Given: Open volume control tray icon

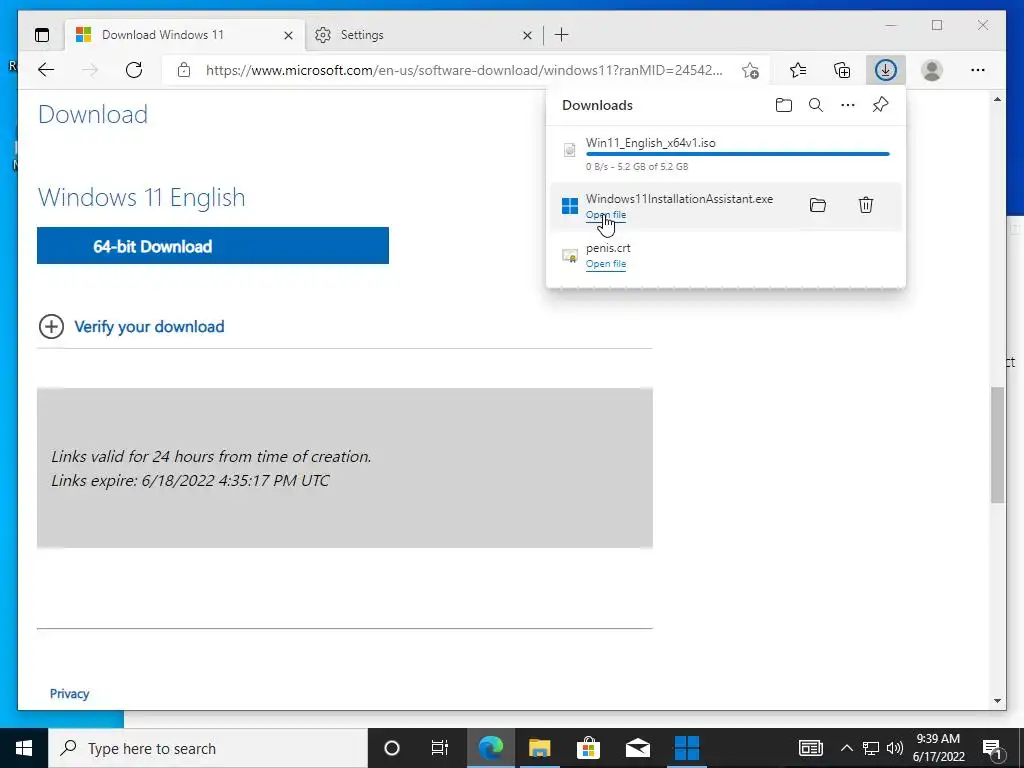Looking at the screenshot, I should tap(895, 748).
